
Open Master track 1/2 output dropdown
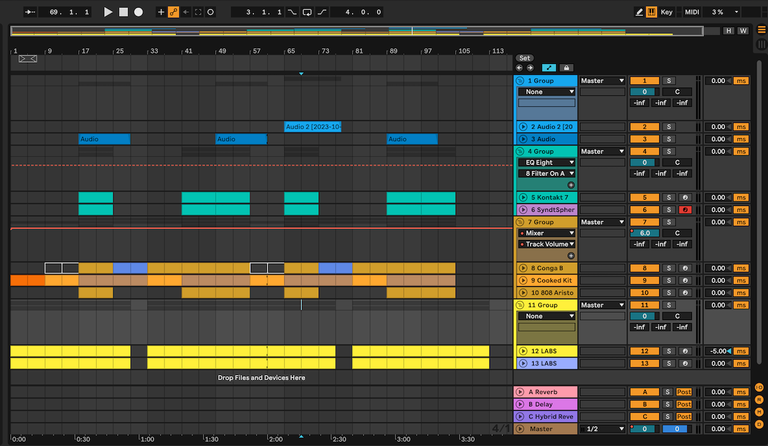(602, 429)
